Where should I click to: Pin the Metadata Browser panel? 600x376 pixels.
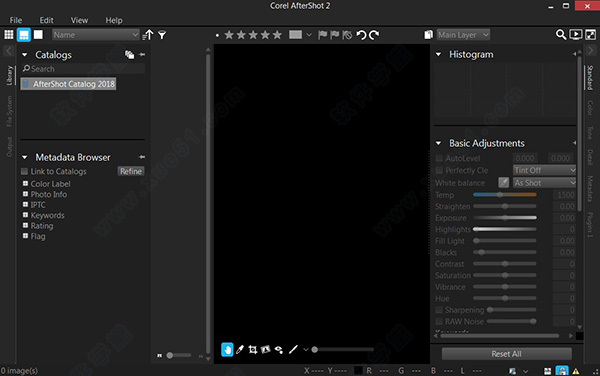click(142, 157)
